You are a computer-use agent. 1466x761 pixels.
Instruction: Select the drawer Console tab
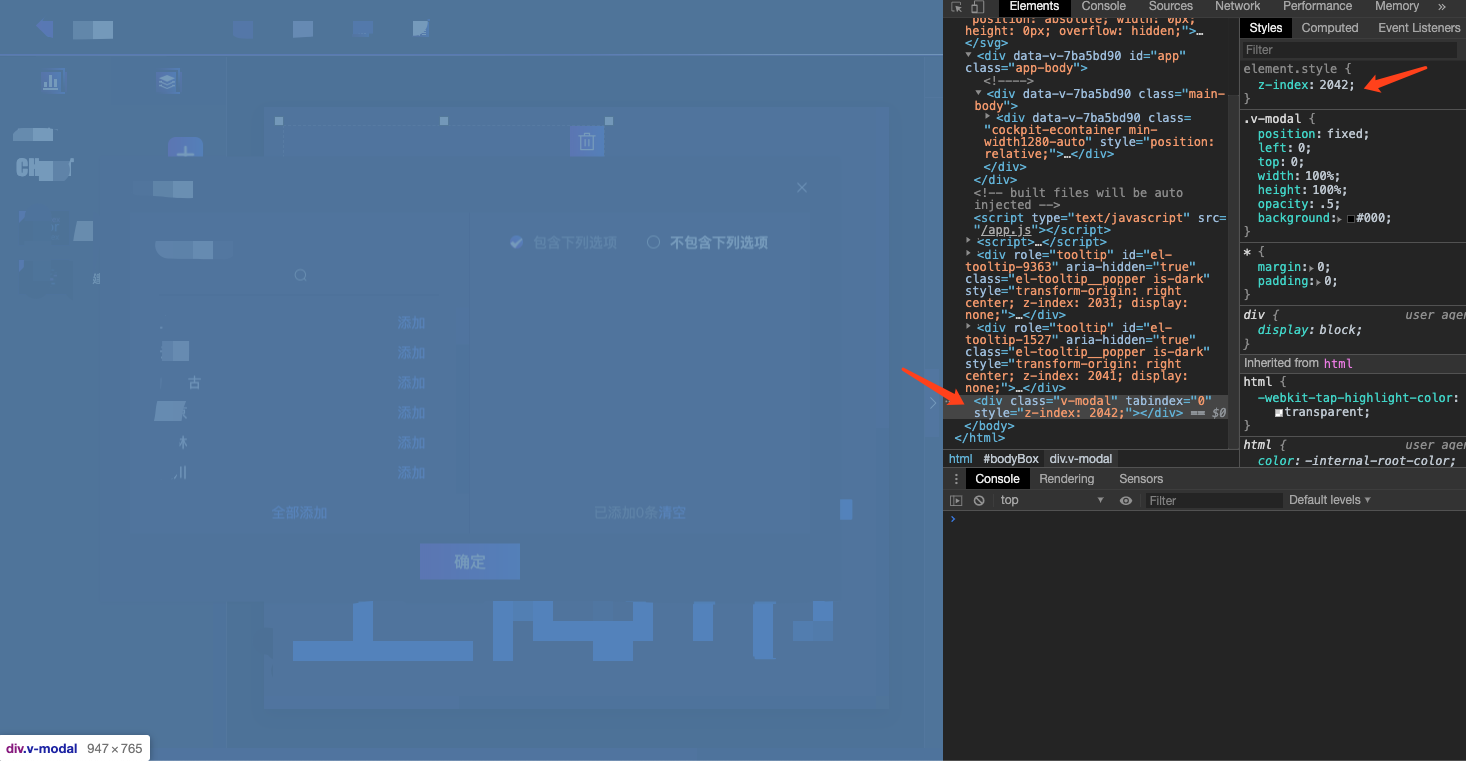tap(997, 479)
